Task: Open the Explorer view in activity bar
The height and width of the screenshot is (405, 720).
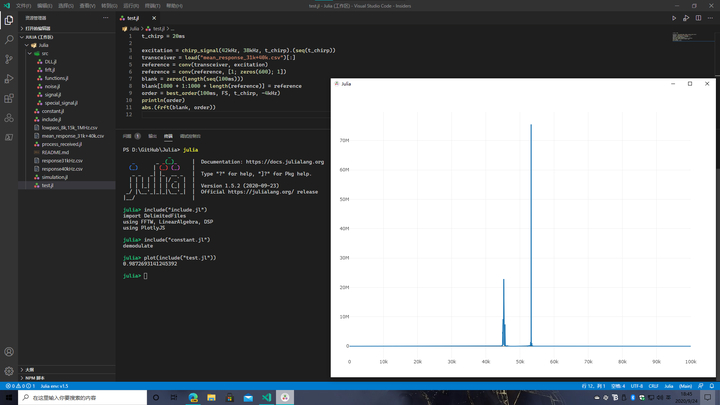Action: tap(9, 20)
